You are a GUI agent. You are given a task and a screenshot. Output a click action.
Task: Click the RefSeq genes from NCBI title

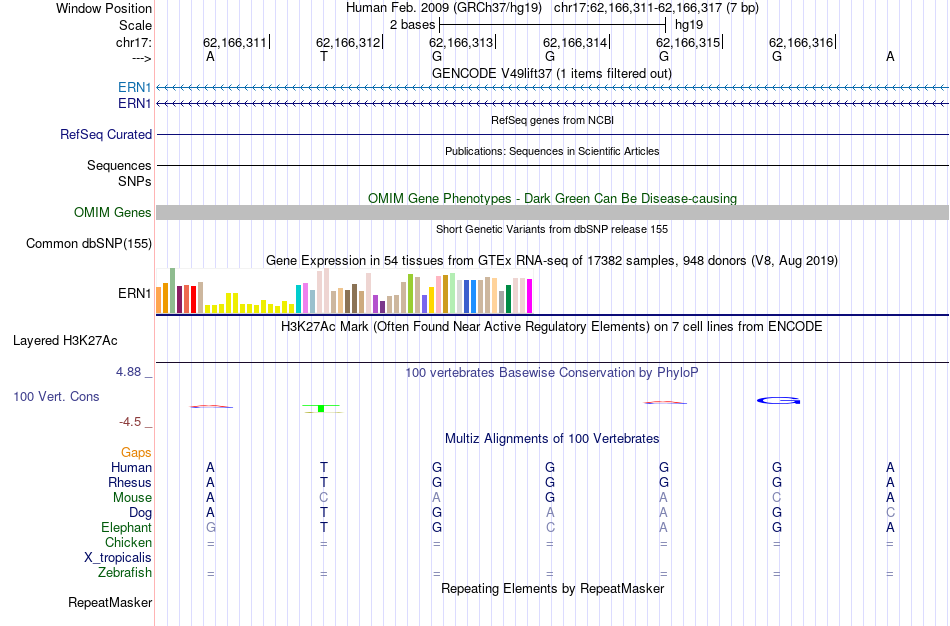(x=553, y=120)
